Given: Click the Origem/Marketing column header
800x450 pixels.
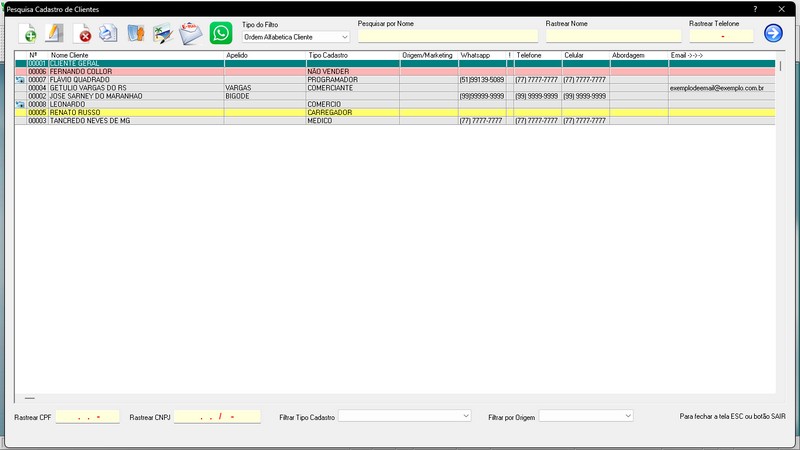Looking at the screenshot, I should click(x=429, y=55).
